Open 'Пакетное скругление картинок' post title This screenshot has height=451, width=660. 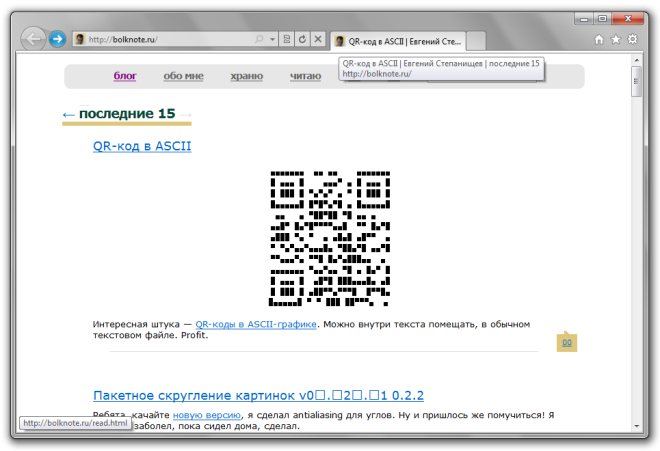tap(258, 395)
